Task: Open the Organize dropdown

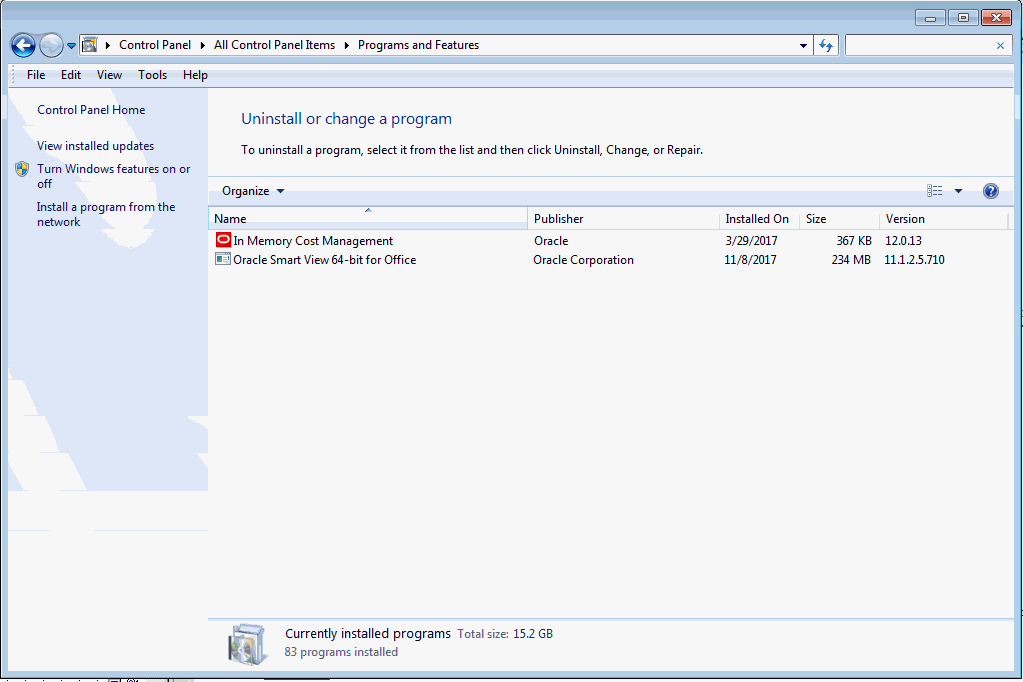Action: tap(252, 191)
